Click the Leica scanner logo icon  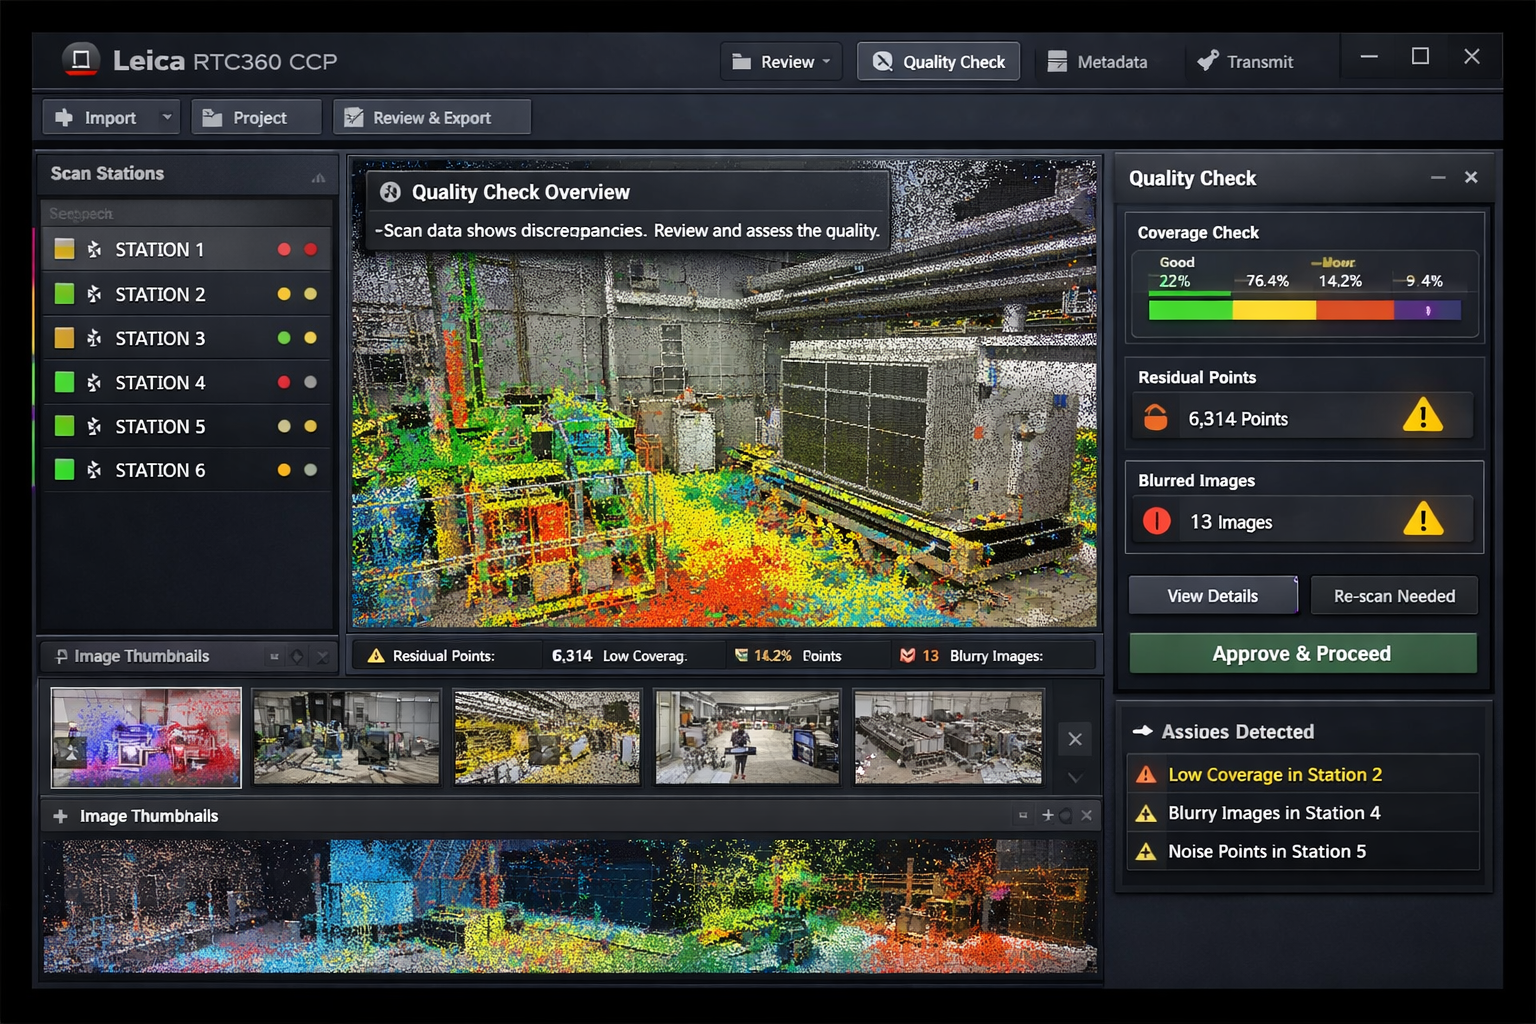[x=81, y=60]
